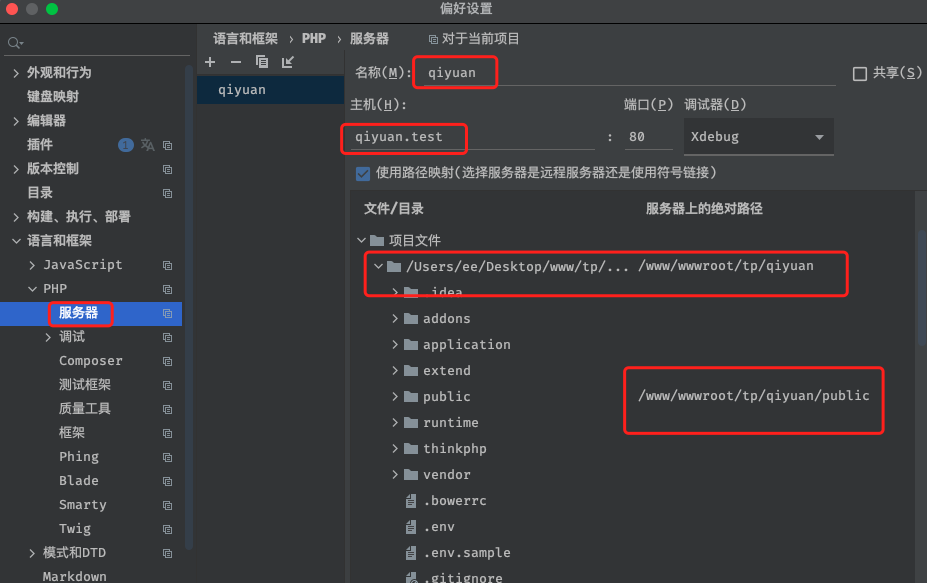The height and width of the screenshot is (583, 927).
Task: Select the 服务器 settings page
Action: [78, 313]
